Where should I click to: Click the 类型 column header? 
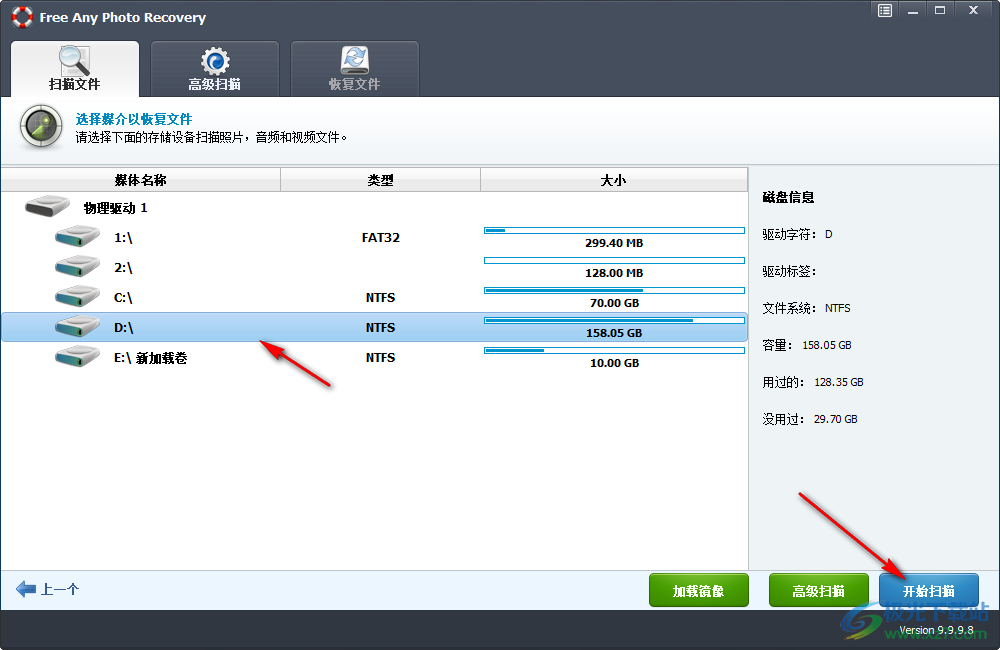380,179
